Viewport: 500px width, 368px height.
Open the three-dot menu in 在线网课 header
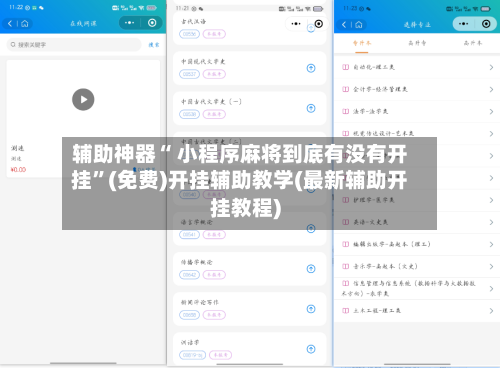[129, 23]
